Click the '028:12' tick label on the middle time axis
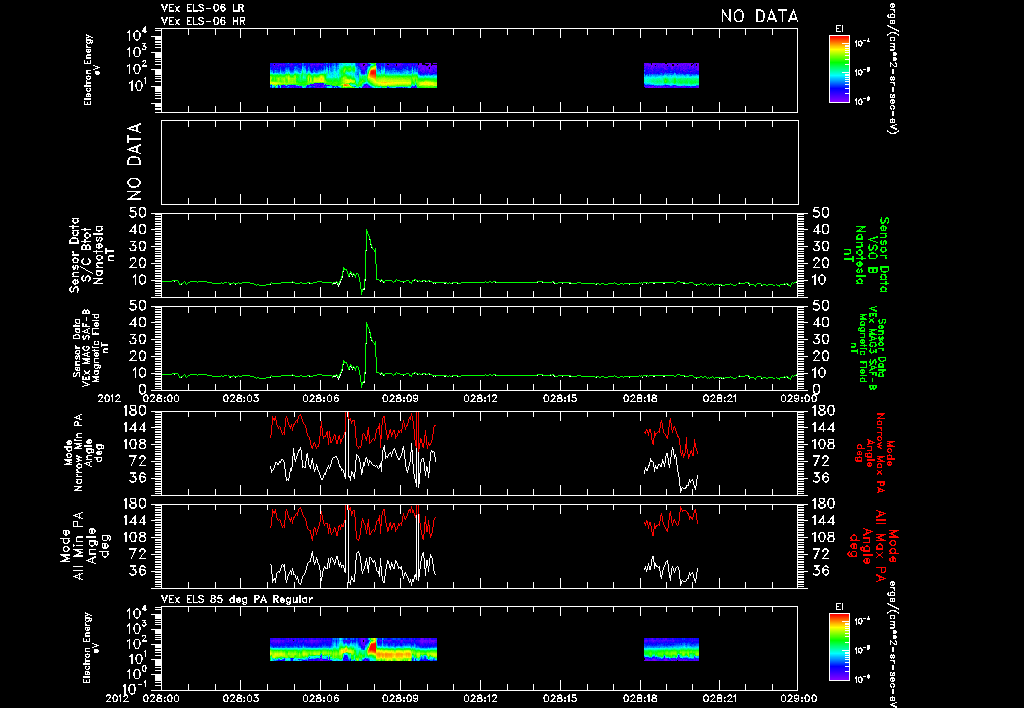The width and height of the screenshot is (1024, 708). (481, 398)
